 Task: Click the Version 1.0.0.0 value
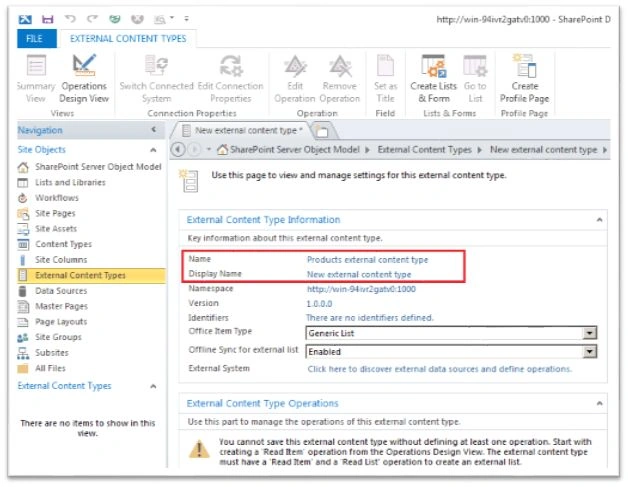click(x=319, y=304)
